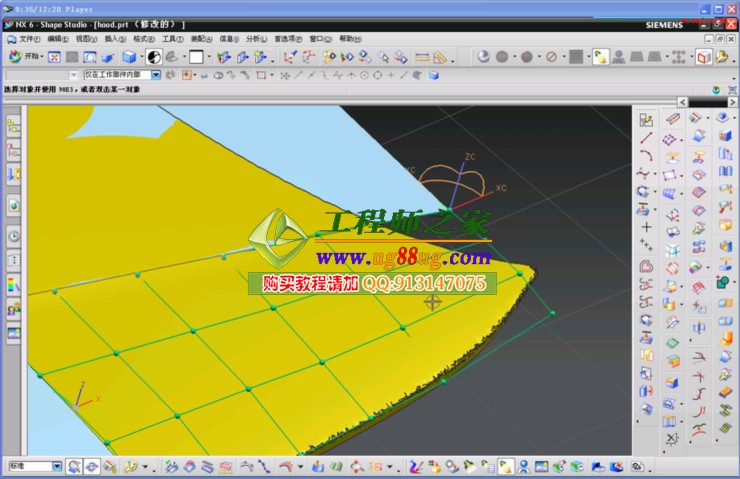
Task: Toggle the black-white shading icon in top toolbar
Action: 153,57
